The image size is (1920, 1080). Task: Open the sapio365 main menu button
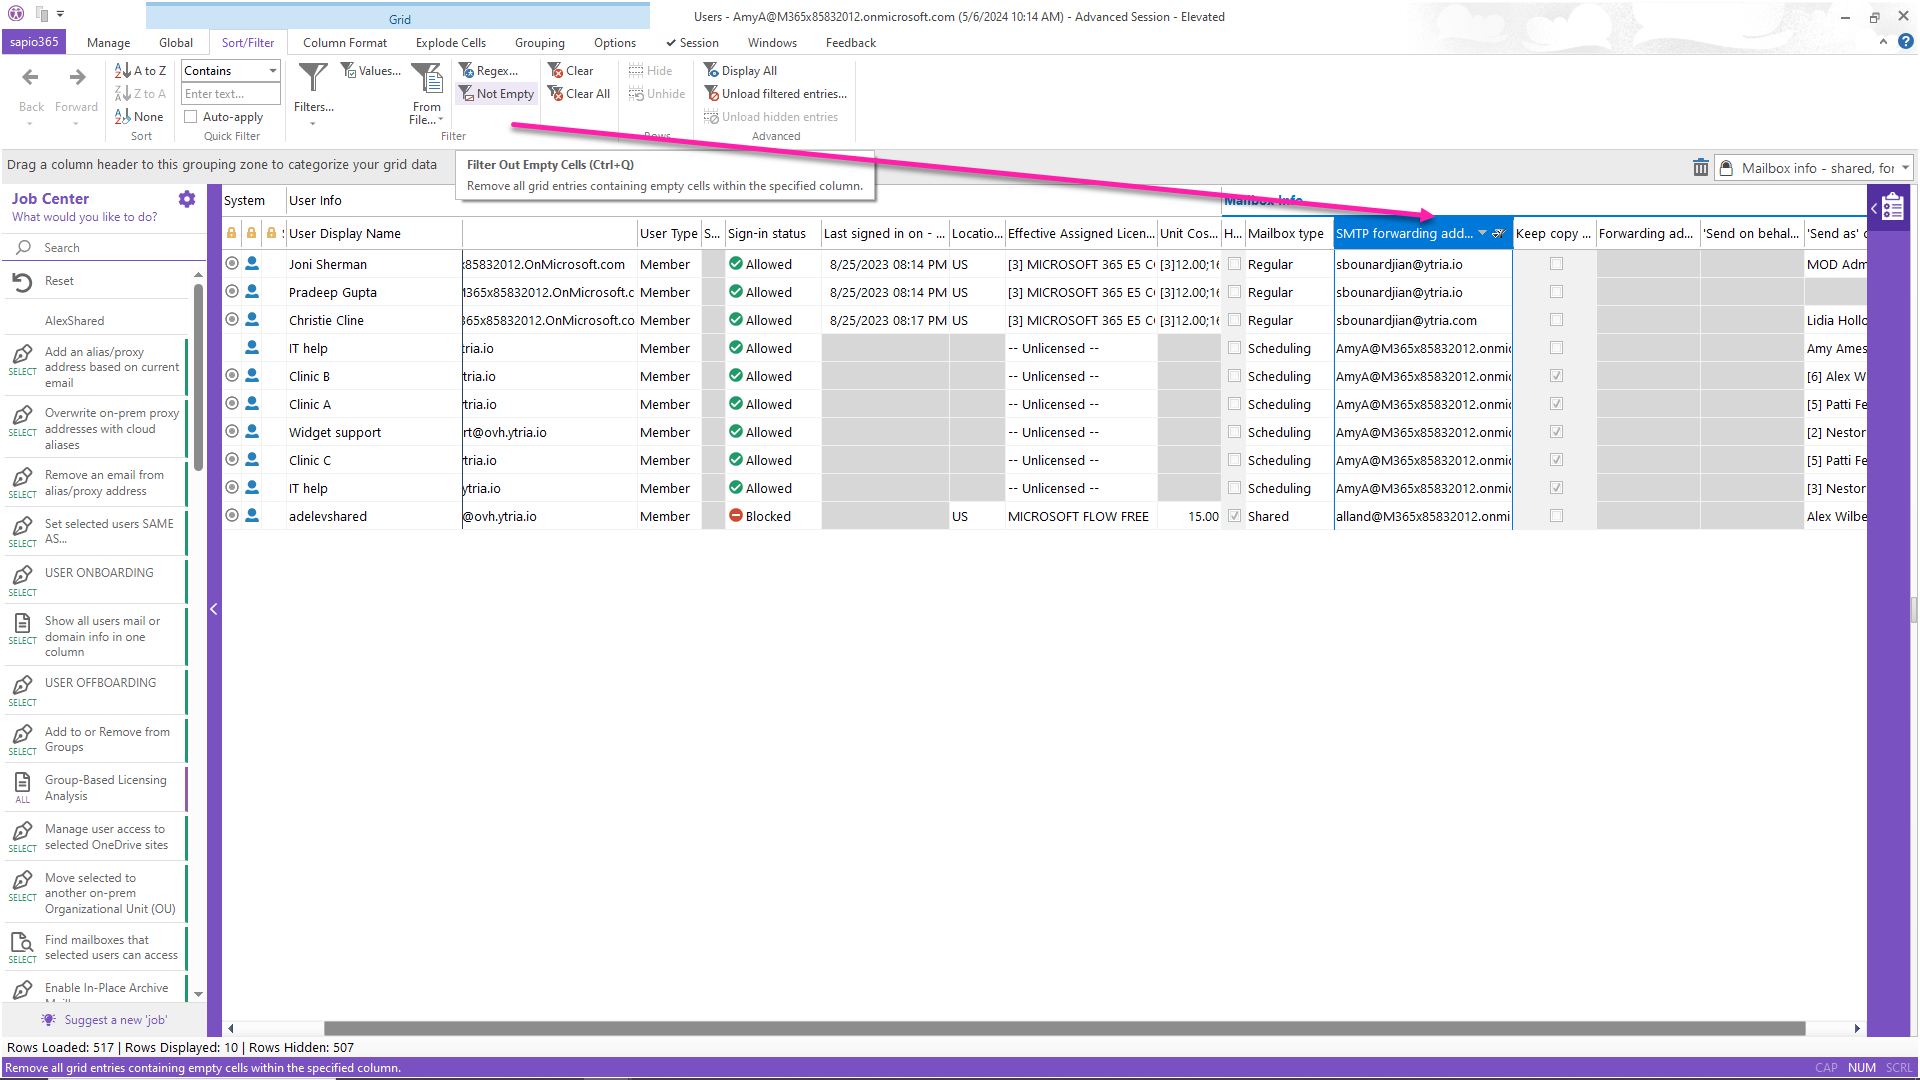(35, 42)
